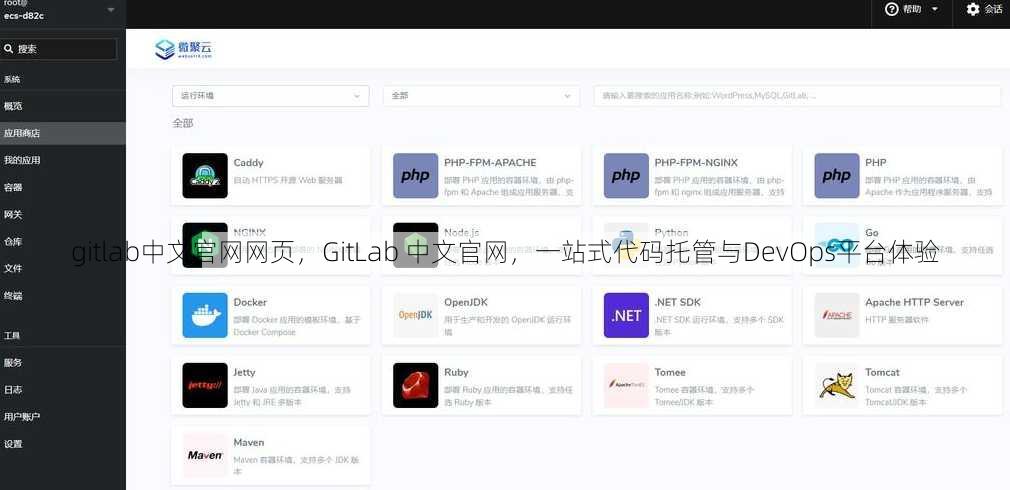Expand the 帮助 menu arrow

tap(935, 9)
